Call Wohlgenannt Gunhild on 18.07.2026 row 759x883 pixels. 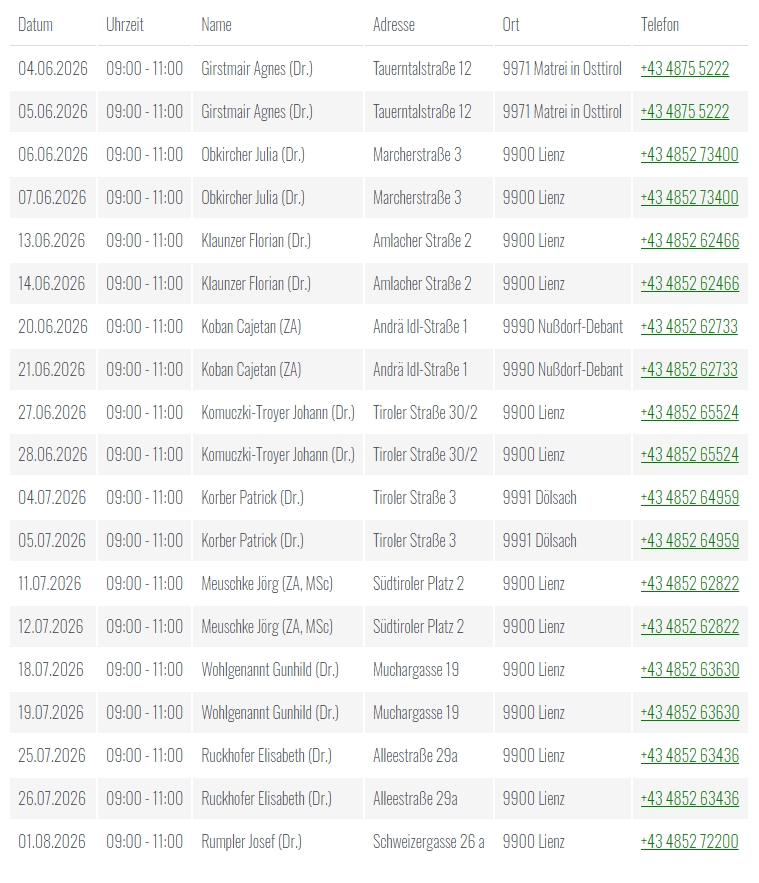click(690, 670)
